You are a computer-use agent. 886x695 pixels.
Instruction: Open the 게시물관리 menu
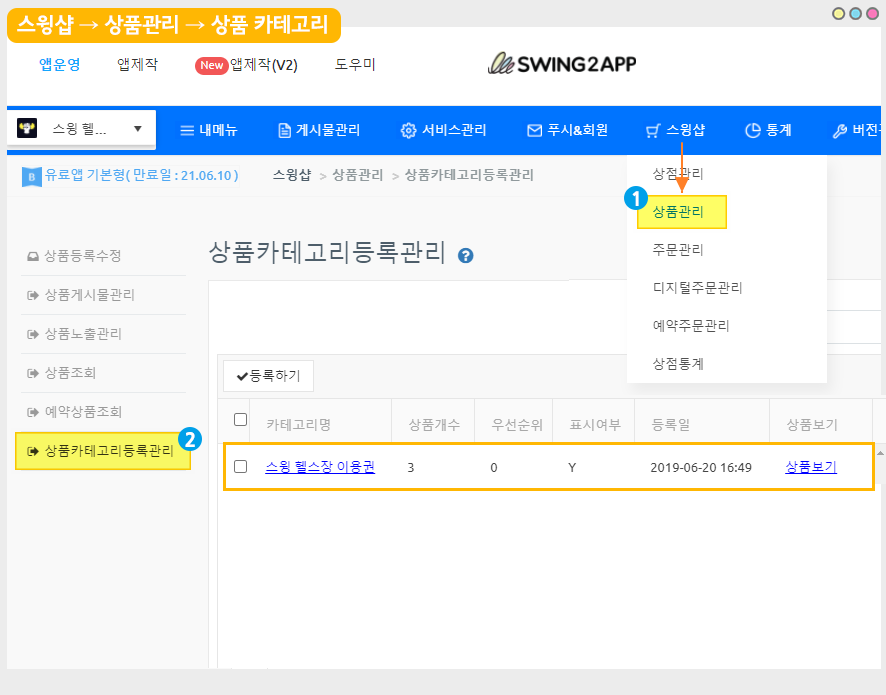tap(319, 130)
